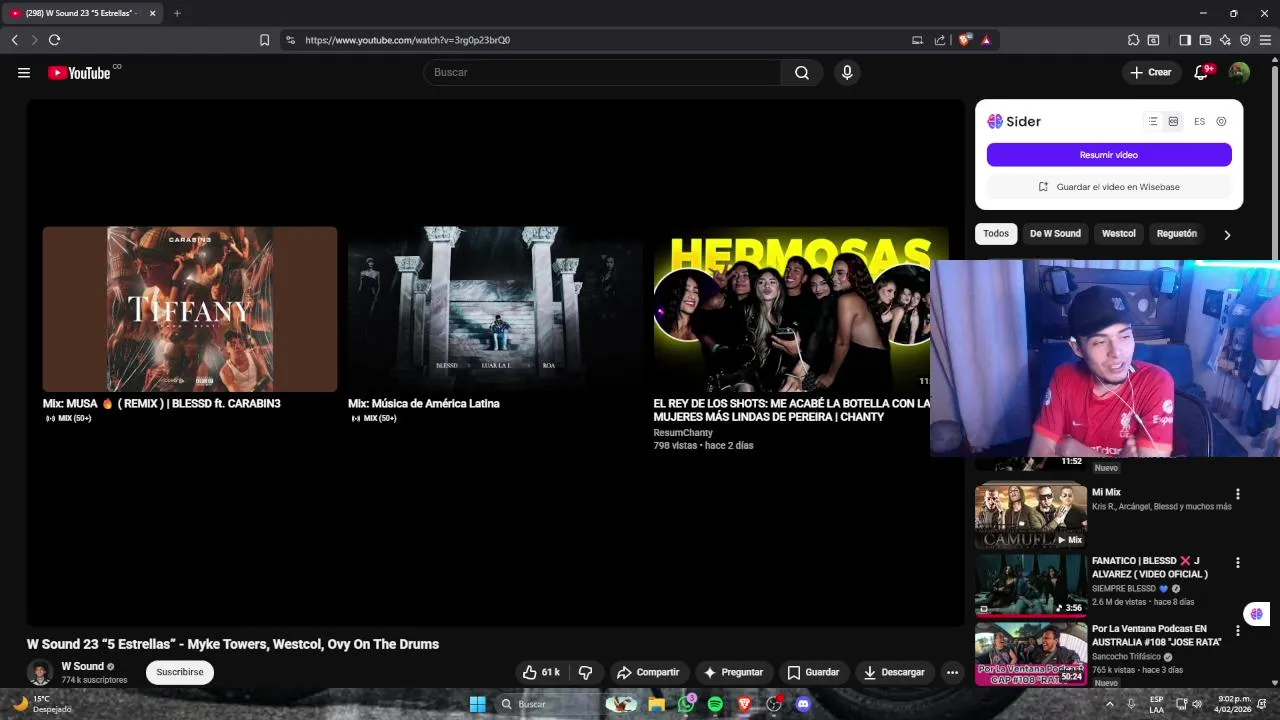Select the De W Sound filter chip
Image resolution: width=1280 pixels, height=720 pixels.
pyautogui.click(x=1055, y=233)
